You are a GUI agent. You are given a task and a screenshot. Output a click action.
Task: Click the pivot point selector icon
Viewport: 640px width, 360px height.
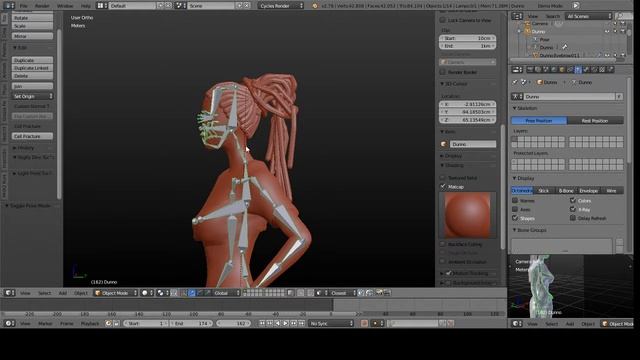(162, 293)
